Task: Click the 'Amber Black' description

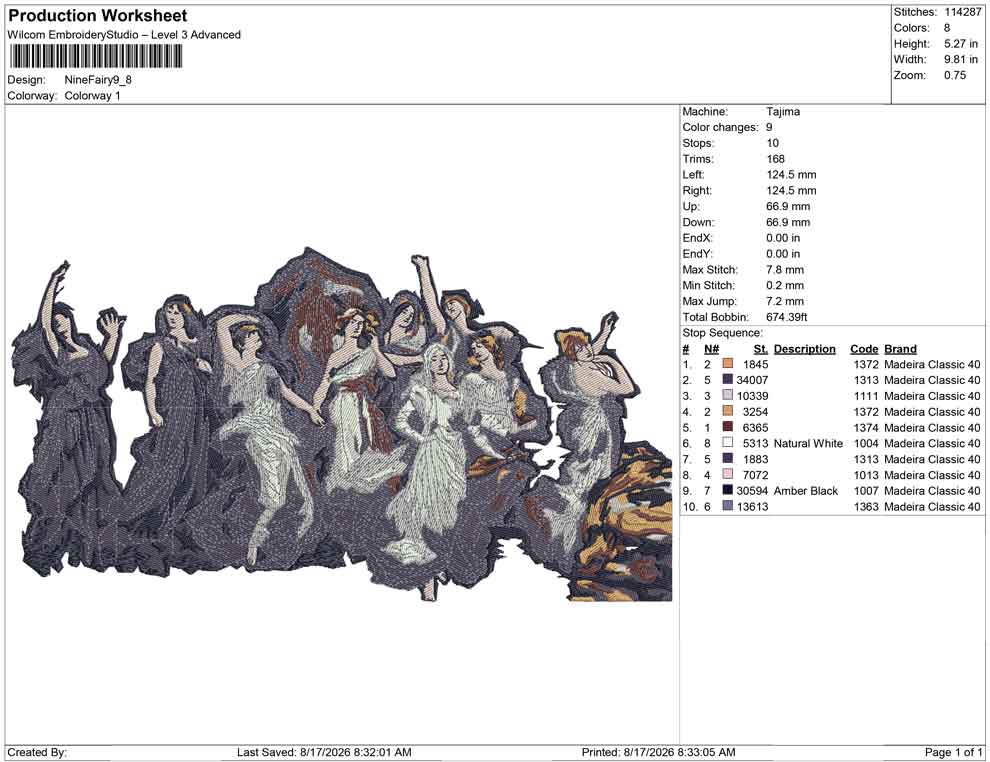Action: [806, 491]
